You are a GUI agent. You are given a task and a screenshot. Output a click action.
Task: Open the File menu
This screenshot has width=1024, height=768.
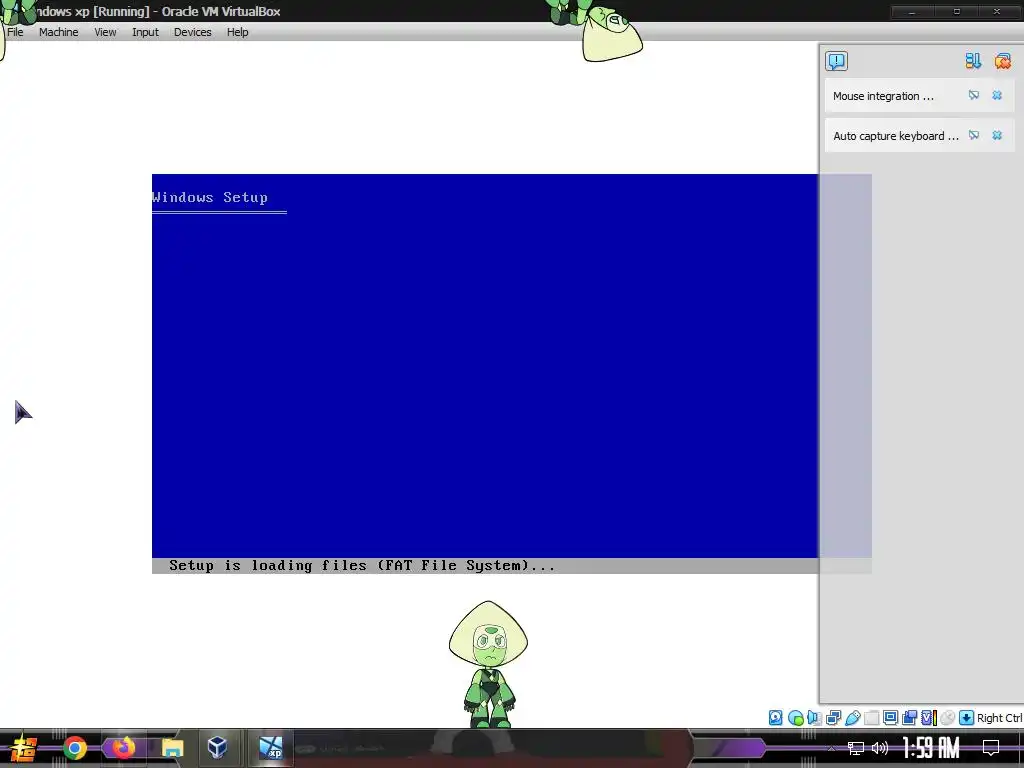pos(15,32)
